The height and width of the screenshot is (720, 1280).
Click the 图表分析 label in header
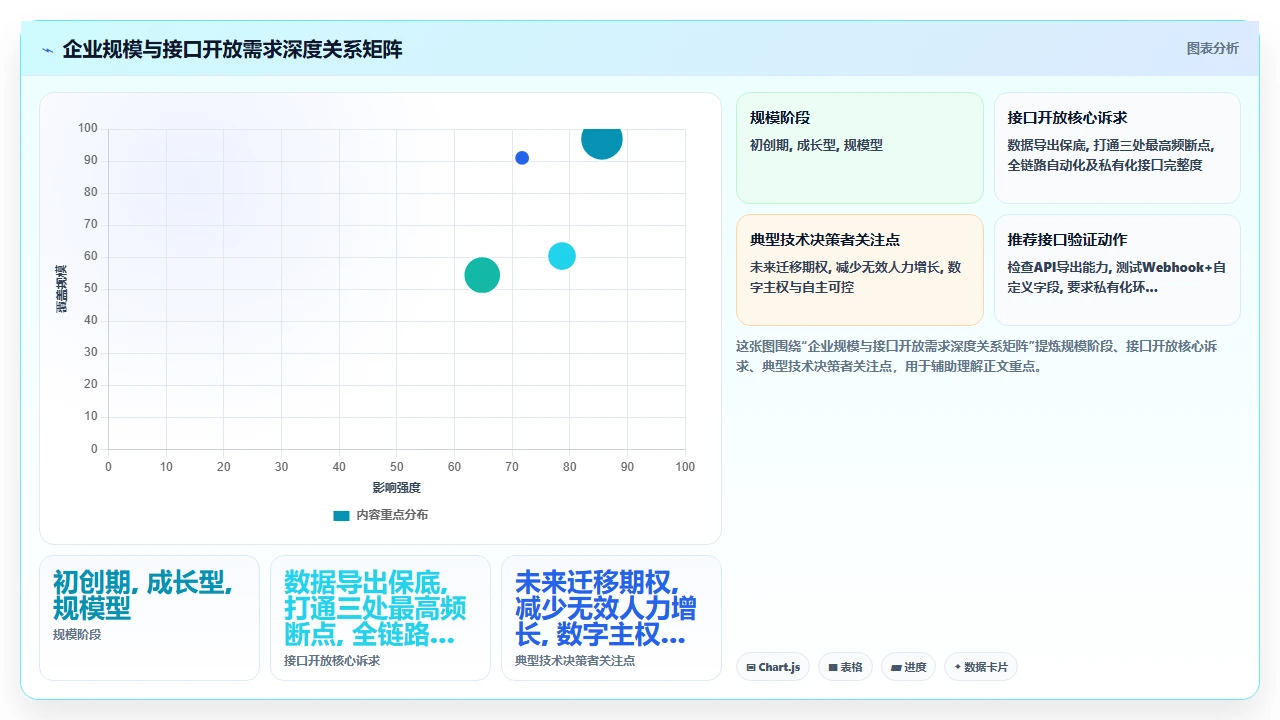[1212, 48]
